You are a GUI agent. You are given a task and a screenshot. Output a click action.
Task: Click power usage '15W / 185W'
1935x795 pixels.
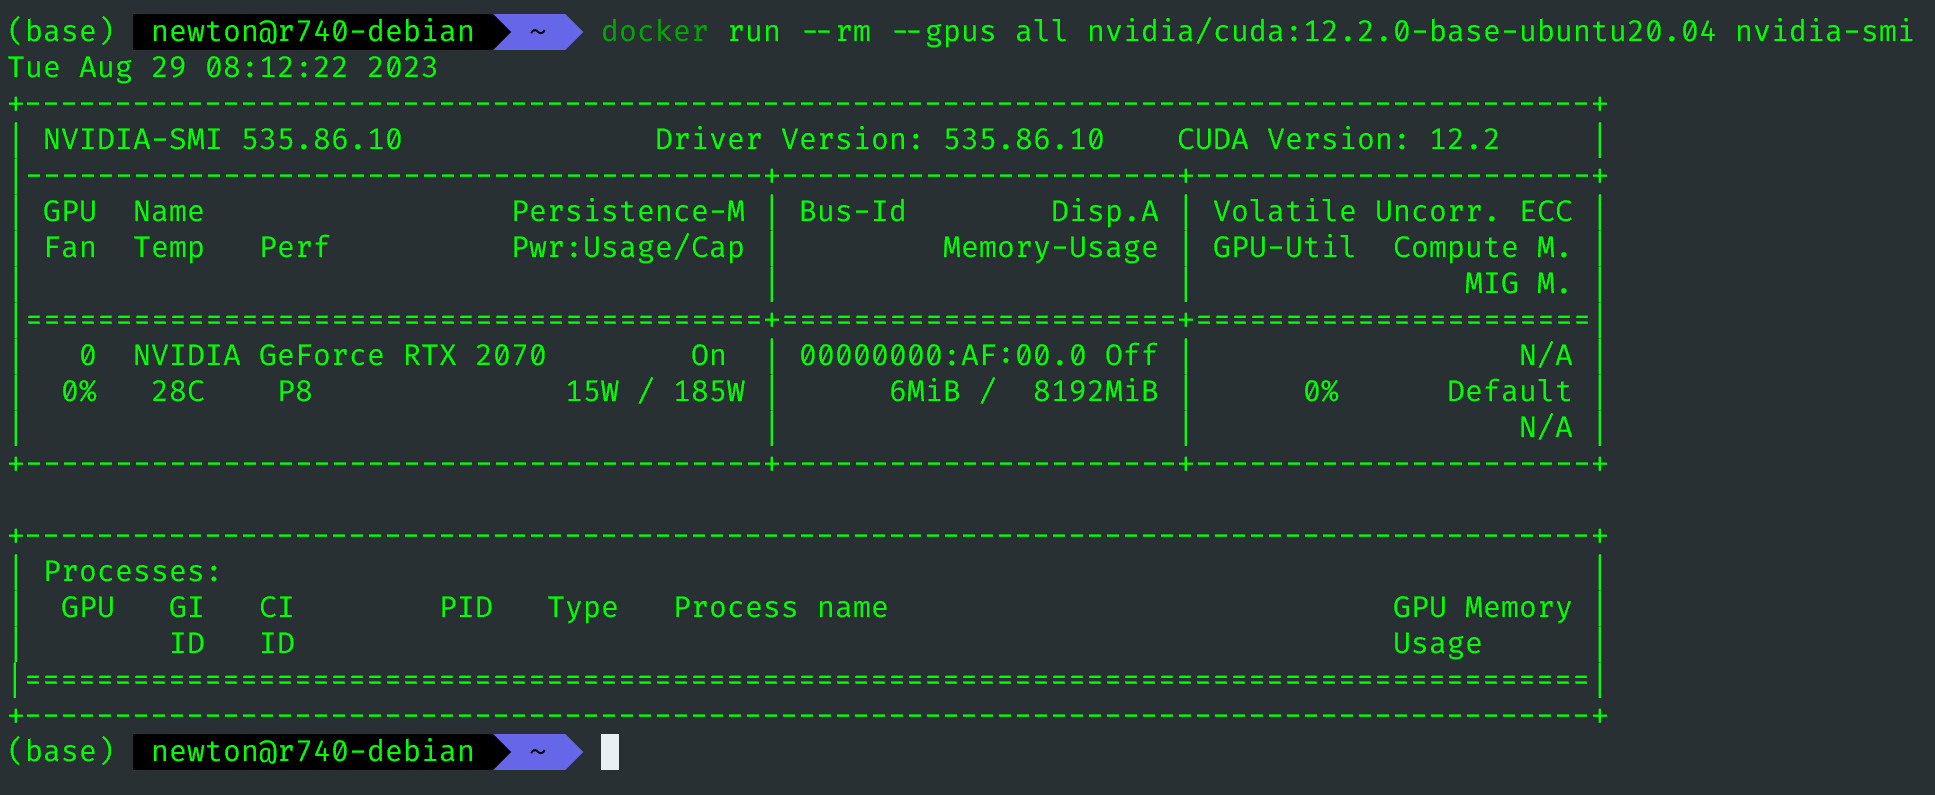coord(655,392)
